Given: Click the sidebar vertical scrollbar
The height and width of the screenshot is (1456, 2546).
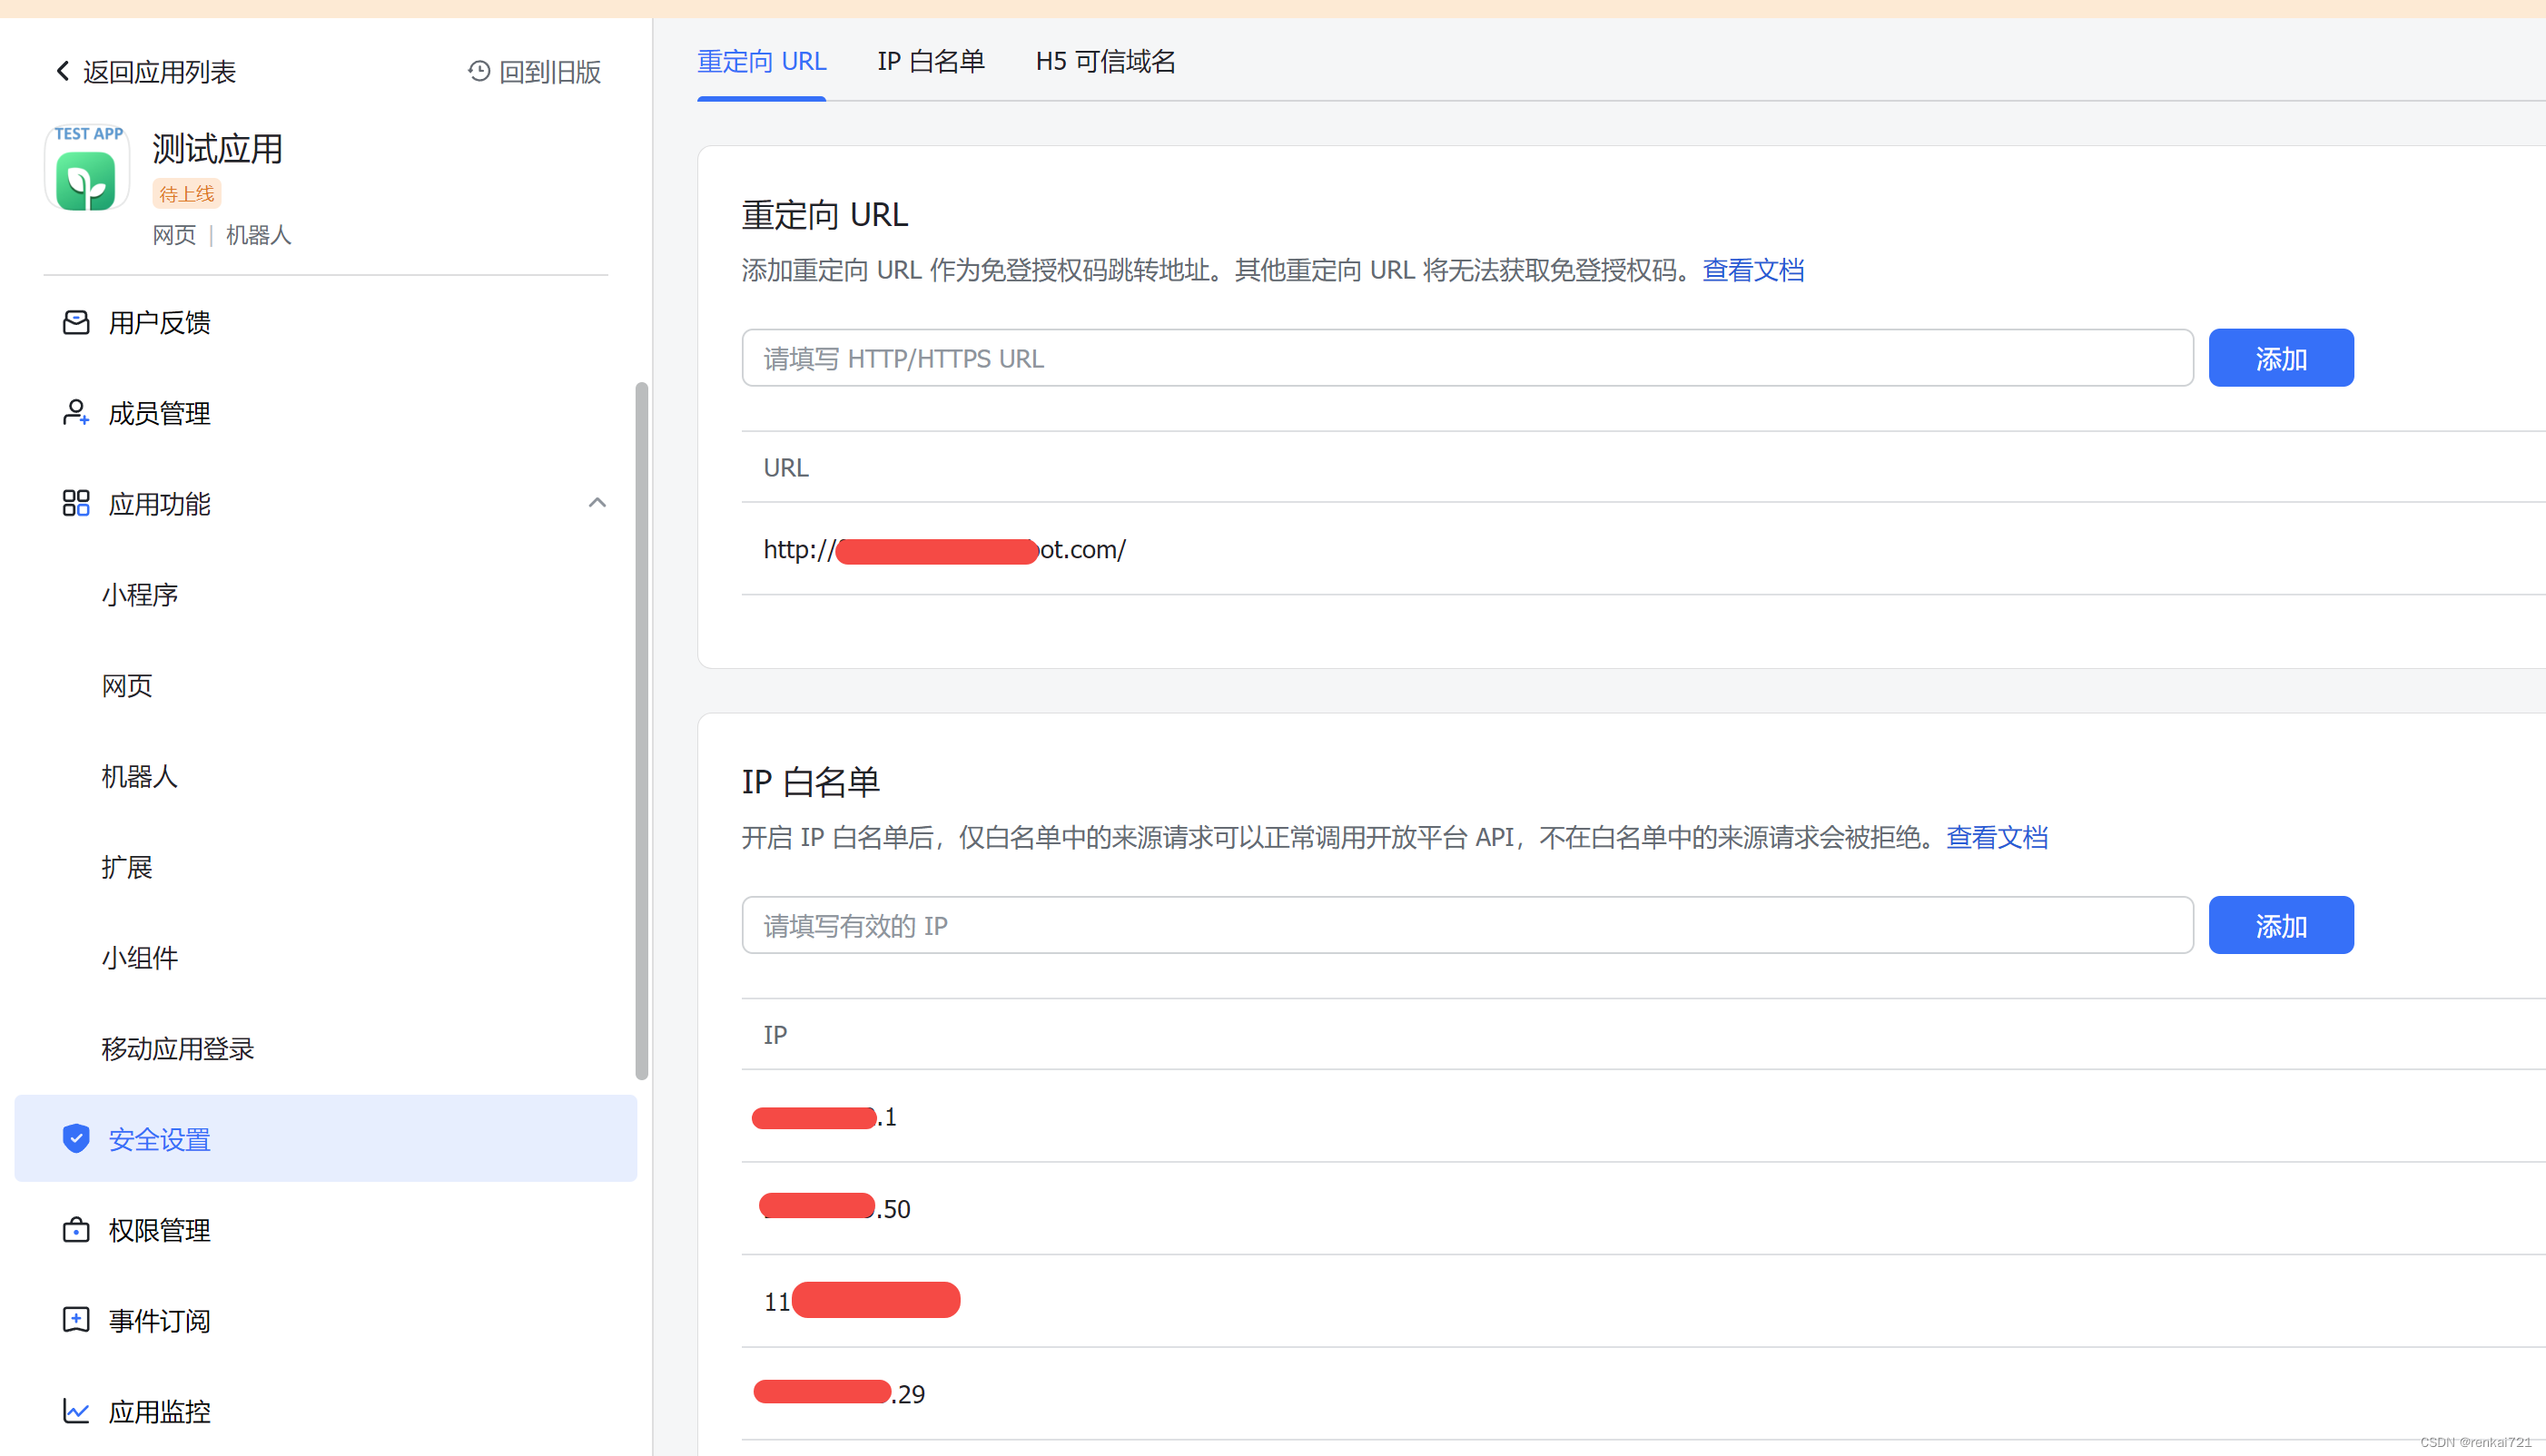Looking at the screenshot, I should [x=641, y=730].
